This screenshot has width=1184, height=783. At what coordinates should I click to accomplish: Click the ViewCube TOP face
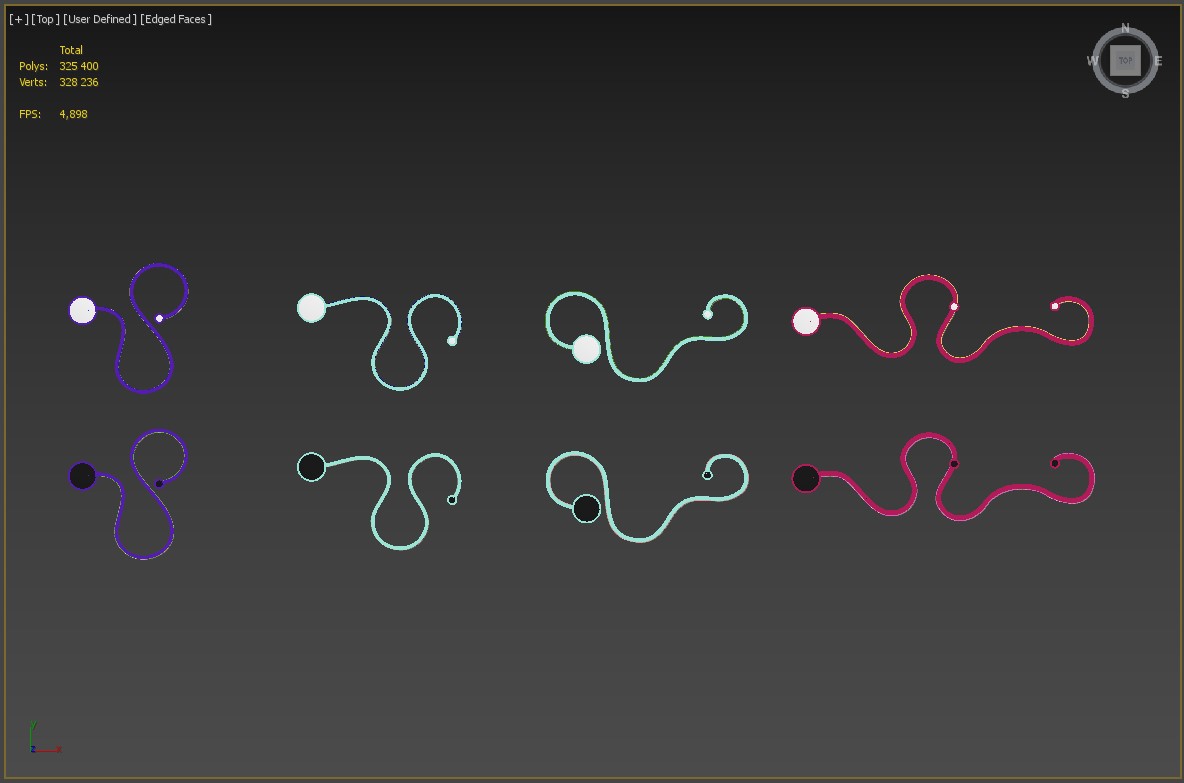[x=1125, y=60]
